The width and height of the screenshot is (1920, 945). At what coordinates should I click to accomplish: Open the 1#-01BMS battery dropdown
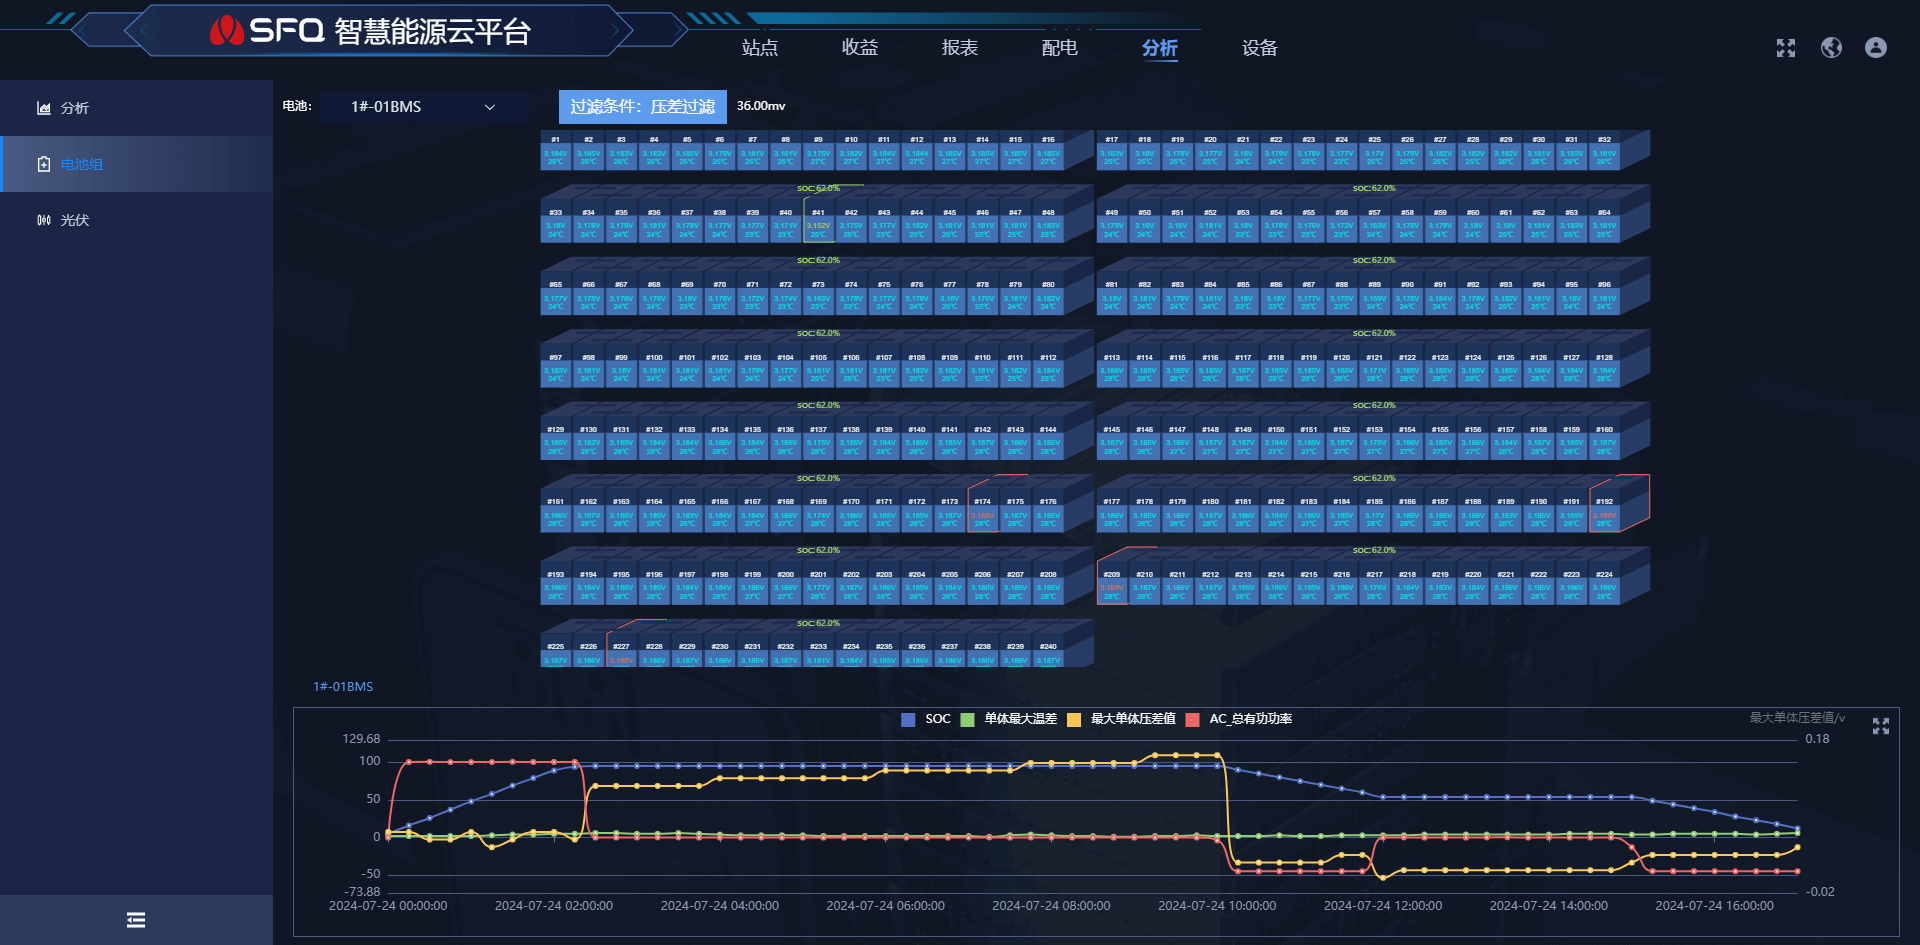pos(424,107)
